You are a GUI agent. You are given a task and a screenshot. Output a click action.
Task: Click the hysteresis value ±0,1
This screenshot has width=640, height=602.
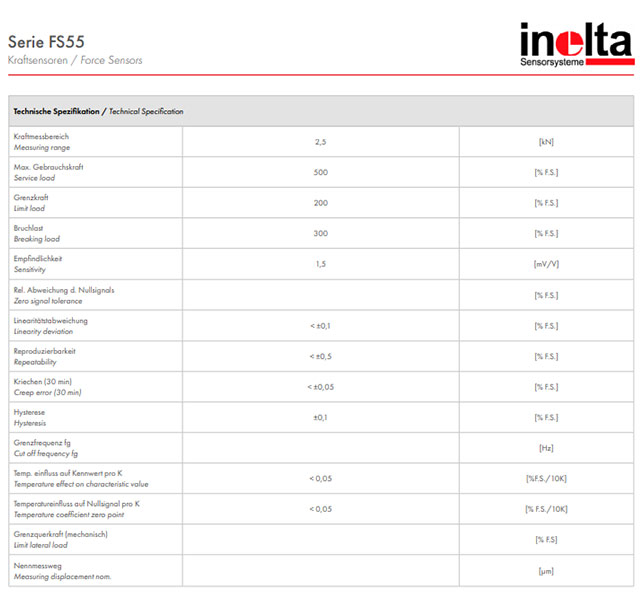point(320,418)
